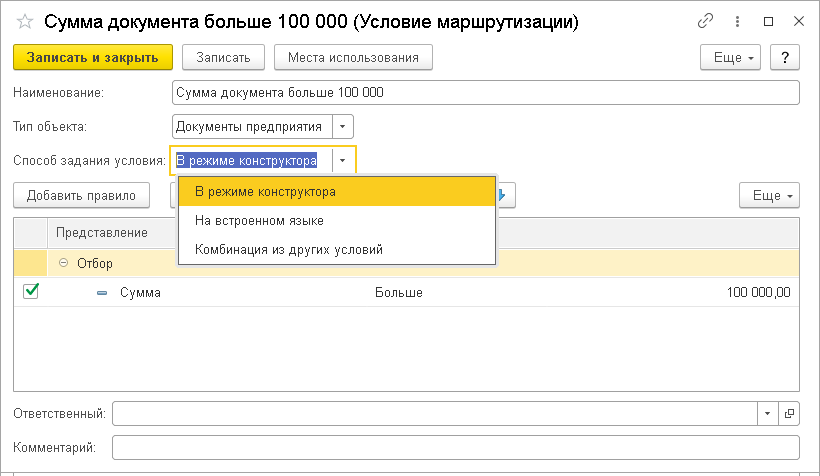
Task: Expand the Ответственный field dropdown arrow
Action: [768, 413]
